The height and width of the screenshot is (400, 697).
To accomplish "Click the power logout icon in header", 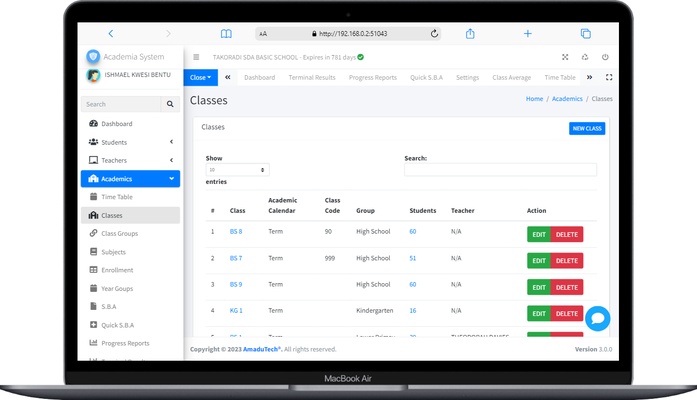I will point(605,58).
